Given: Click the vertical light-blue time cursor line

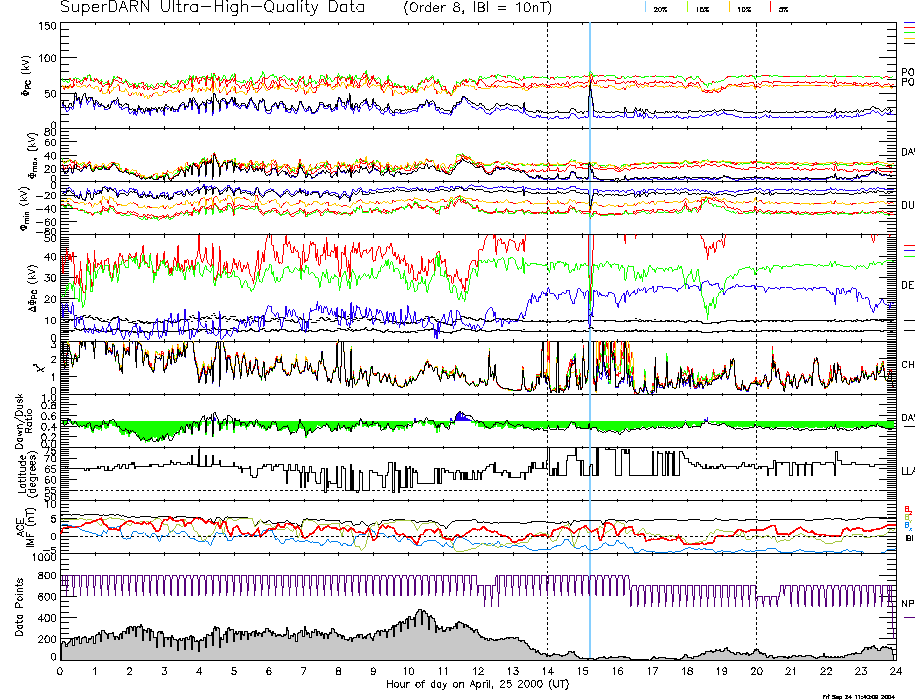Looking at the screenshot, I should 590,300.
